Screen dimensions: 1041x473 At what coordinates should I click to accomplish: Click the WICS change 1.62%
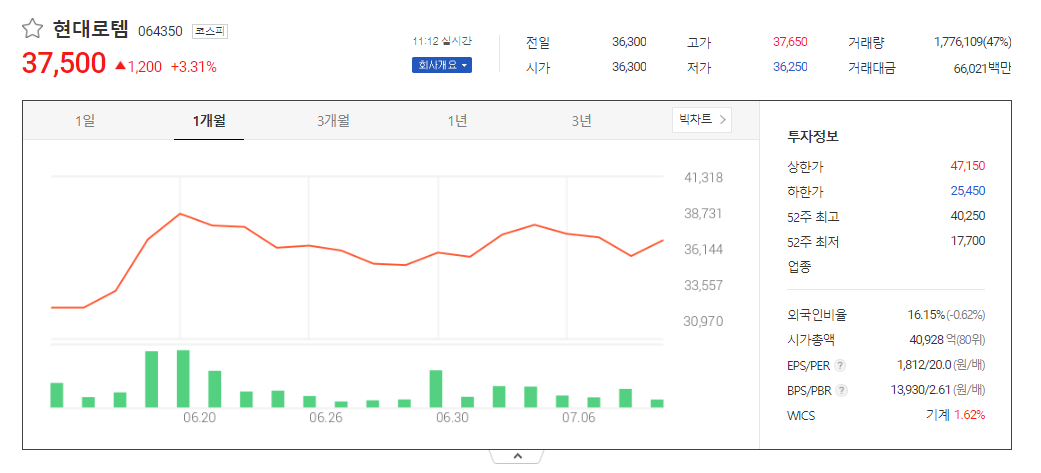click(x=970, y=416)
